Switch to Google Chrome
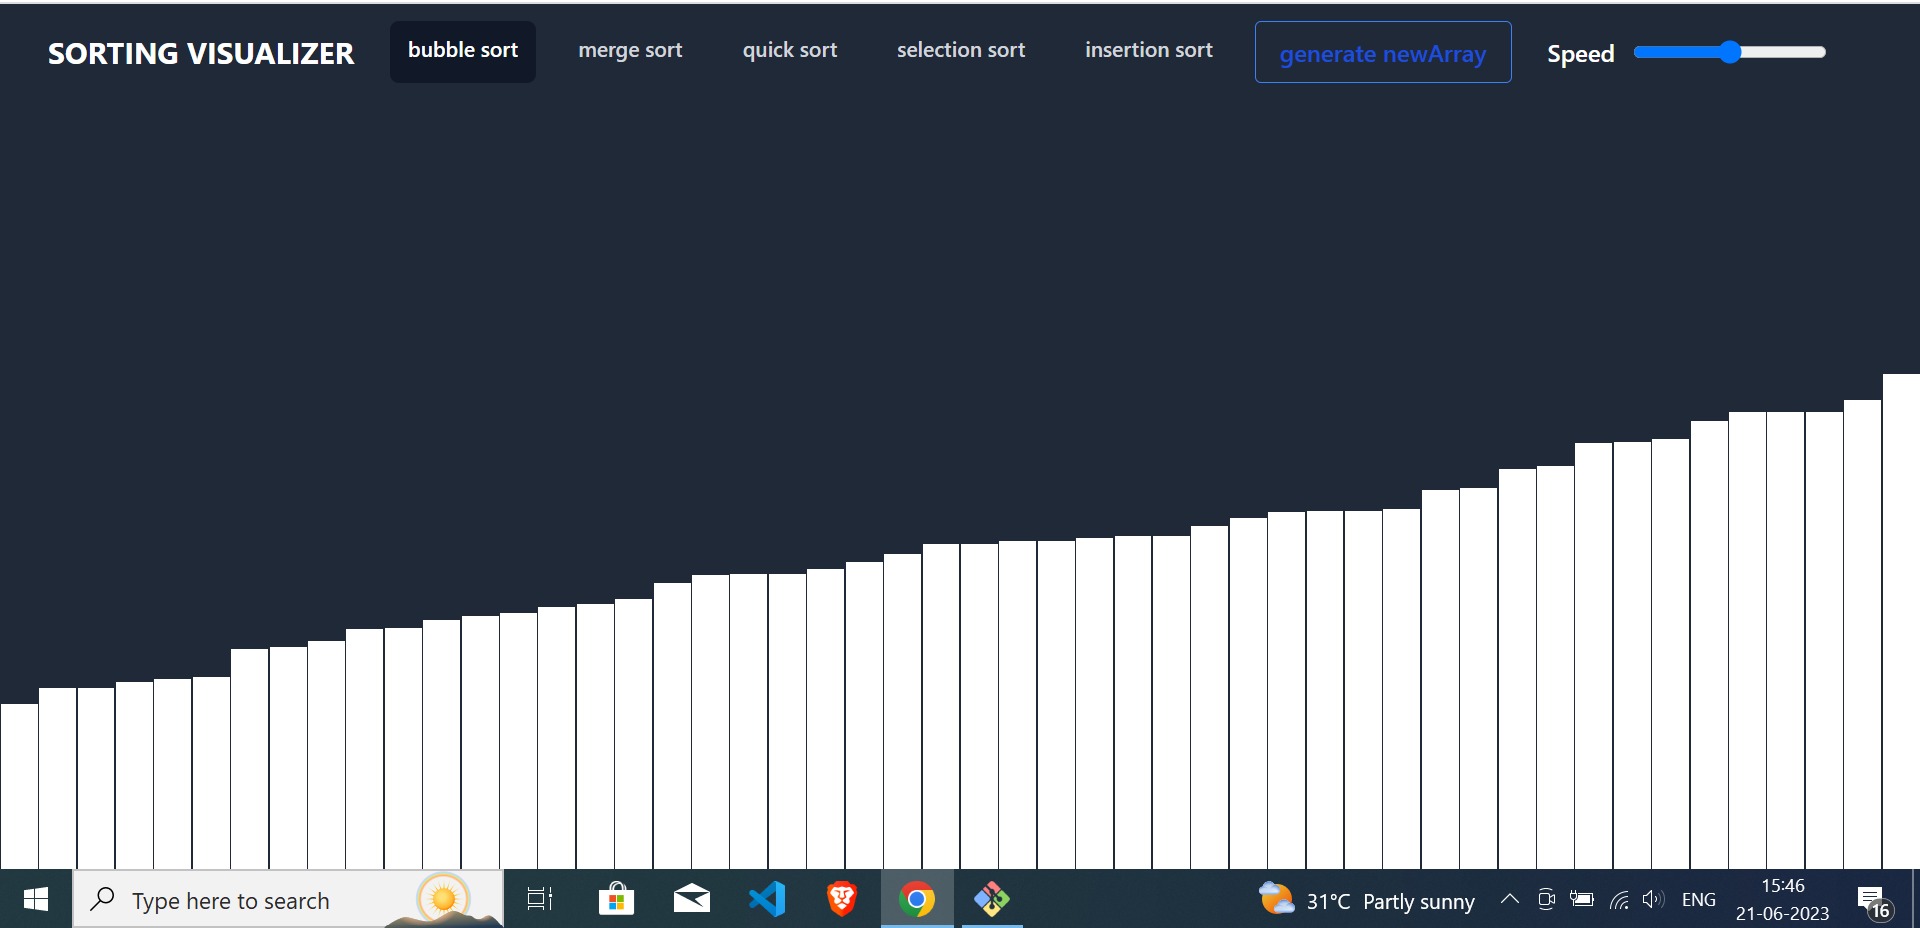 [x=916, y=899]
